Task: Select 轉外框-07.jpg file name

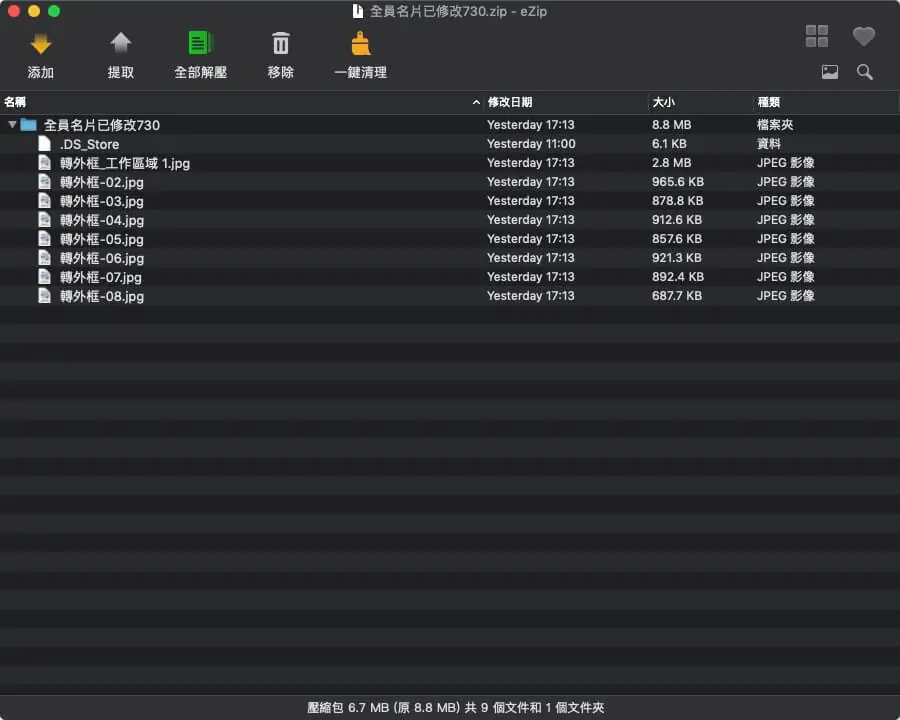Action: (100, 277)
